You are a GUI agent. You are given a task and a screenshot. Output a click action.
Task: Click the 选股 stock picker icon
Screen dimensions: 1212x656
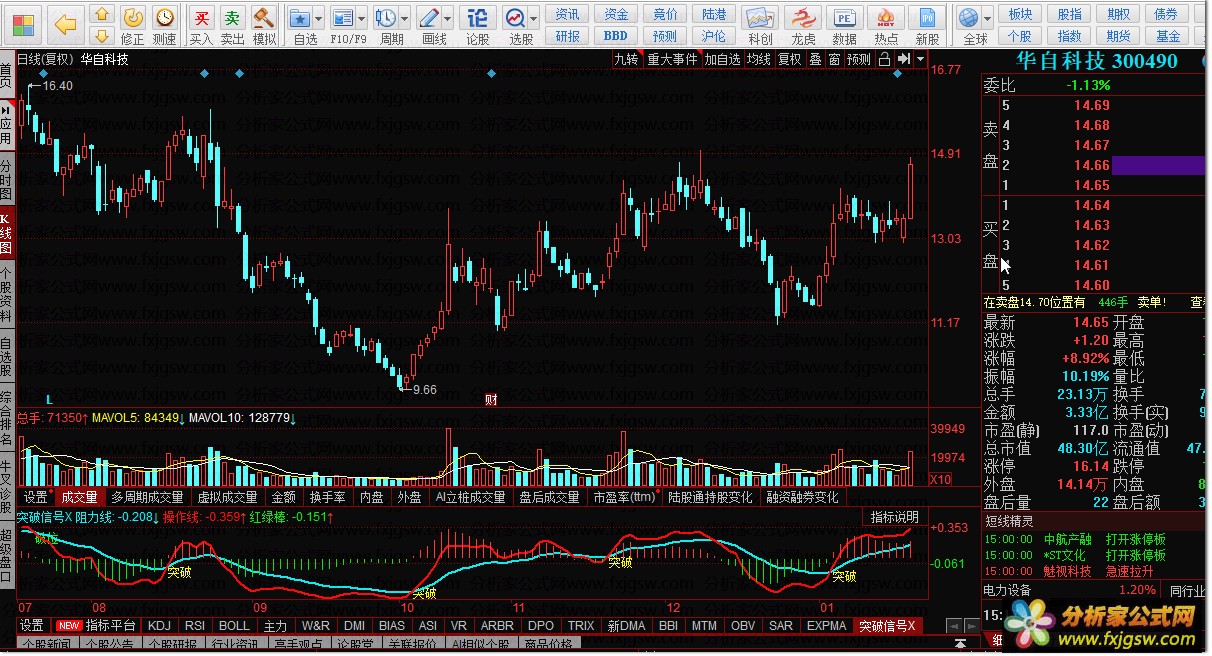[515, 17]
